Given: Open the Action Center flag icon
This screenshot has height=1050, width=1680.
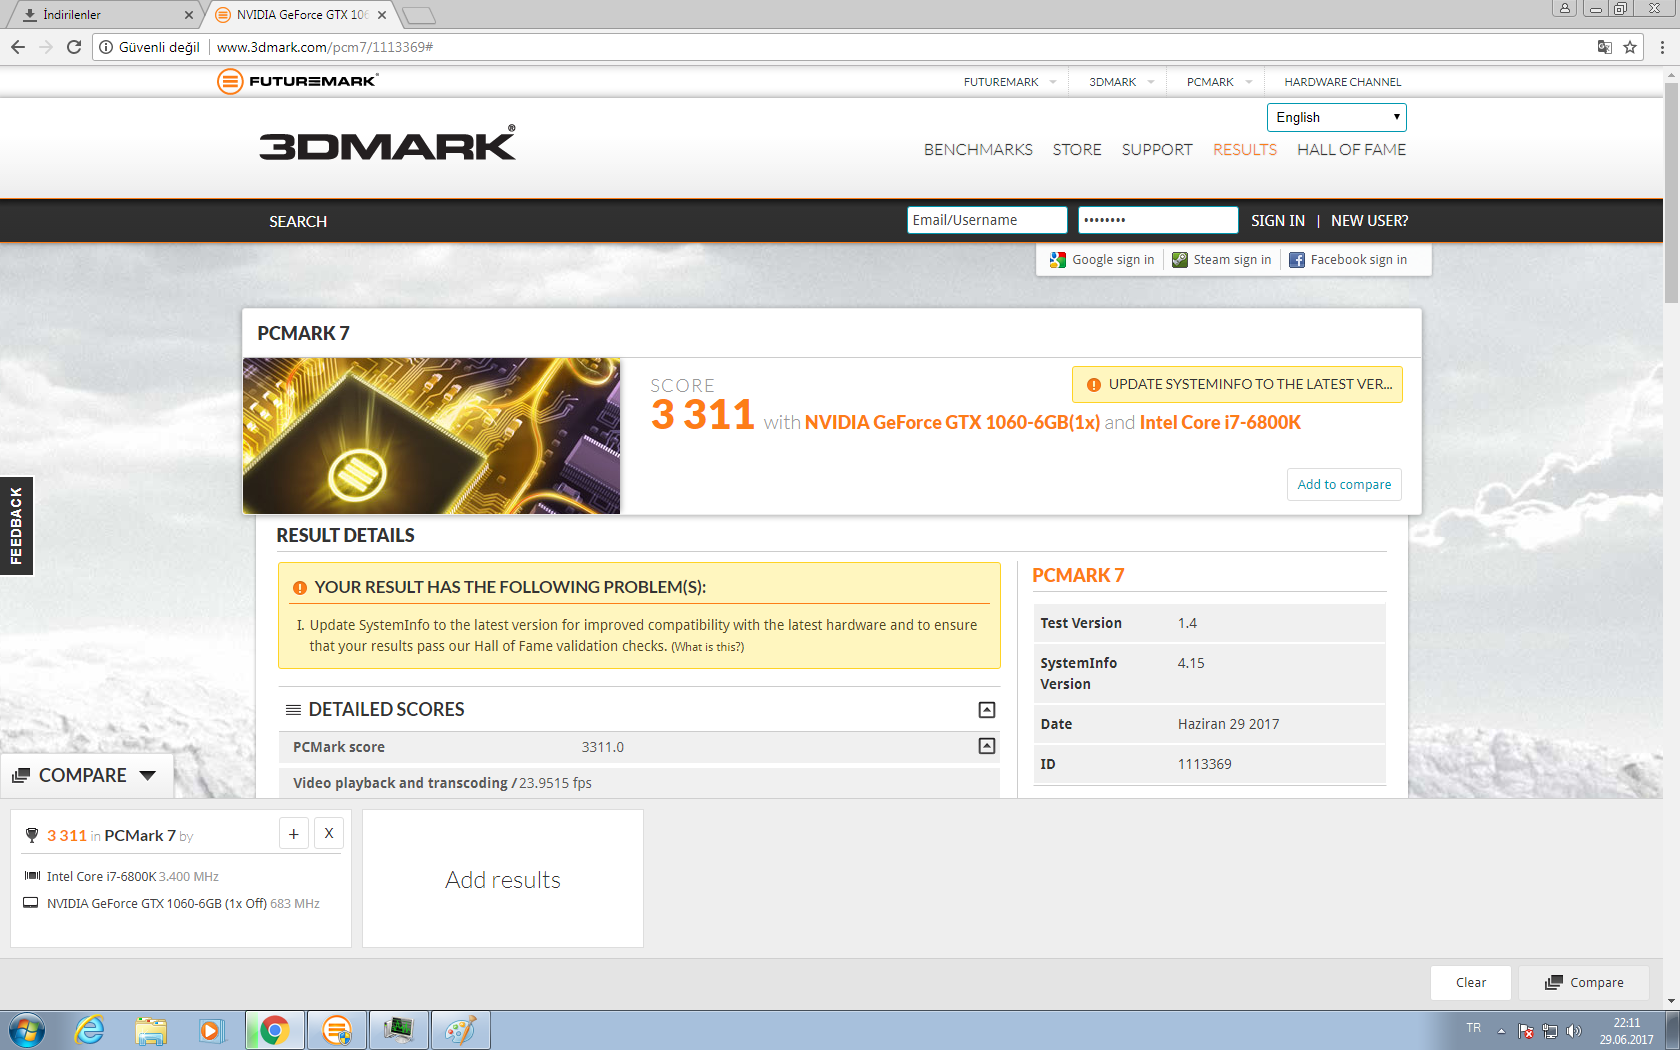Looking at the screenshot, I should tap(1526, 1031).
